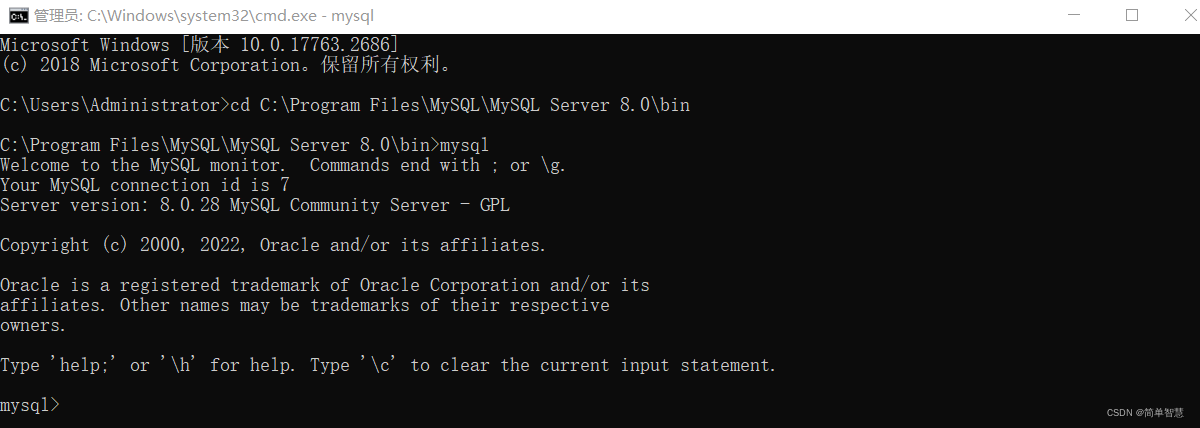Click the 'Type help;' instruction line
The image size is (1200, 428).
coord(388,365)
